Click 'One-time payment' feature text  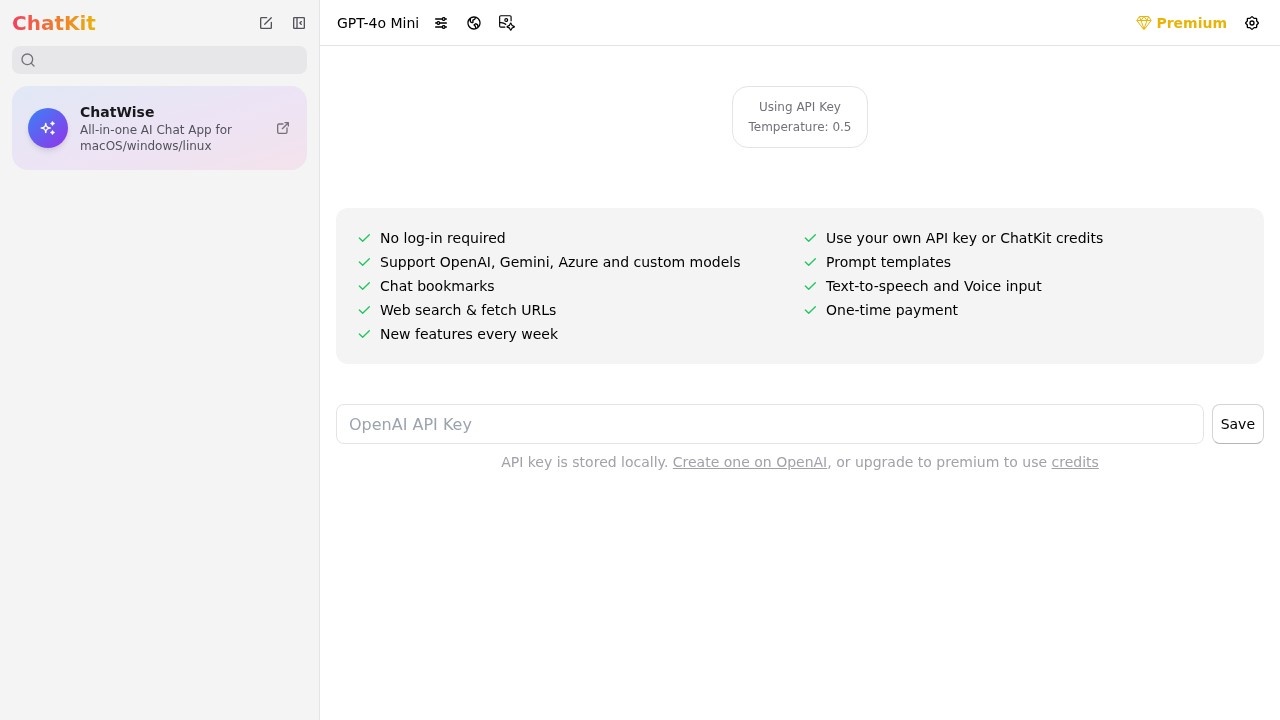[892, 310]
